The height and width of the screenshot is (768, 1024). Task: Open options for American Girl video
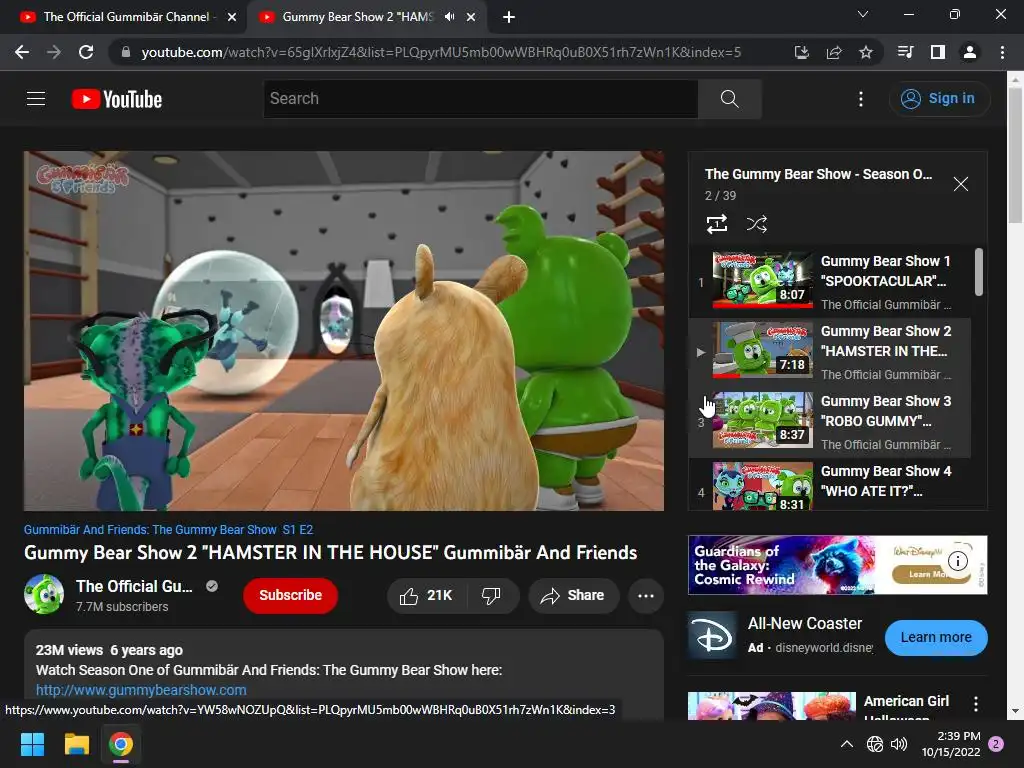click(976, 703)
